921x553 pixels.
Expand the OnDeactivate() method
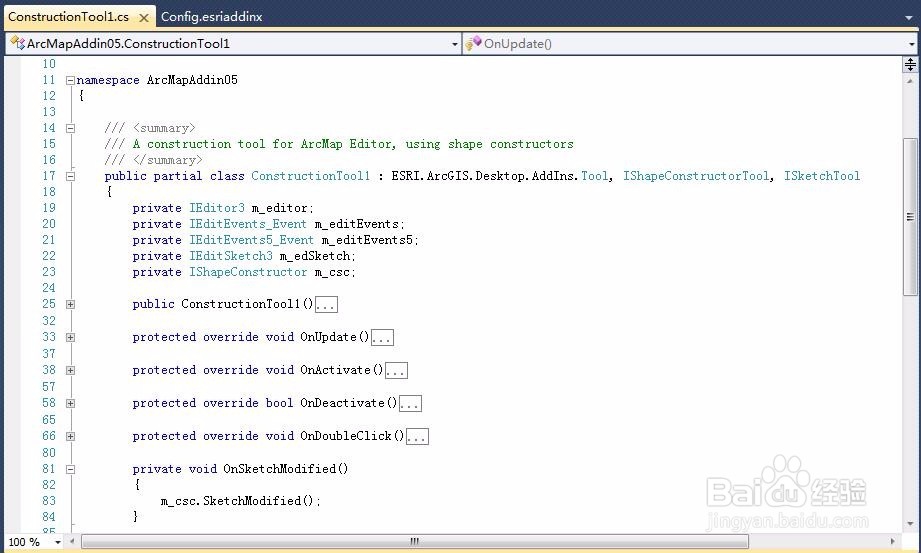70,403
